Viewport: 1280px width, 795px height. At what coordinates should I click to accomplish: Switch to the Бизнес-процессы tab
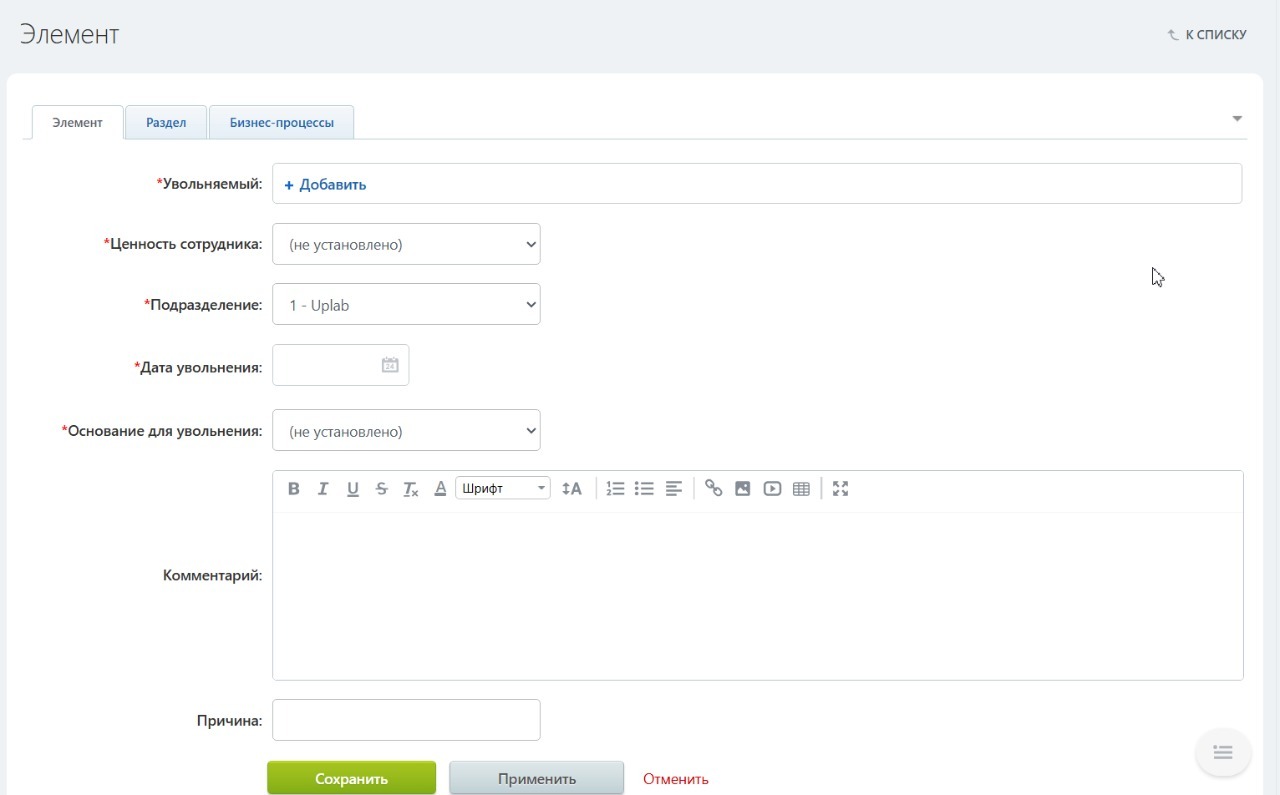click(281, 123)
